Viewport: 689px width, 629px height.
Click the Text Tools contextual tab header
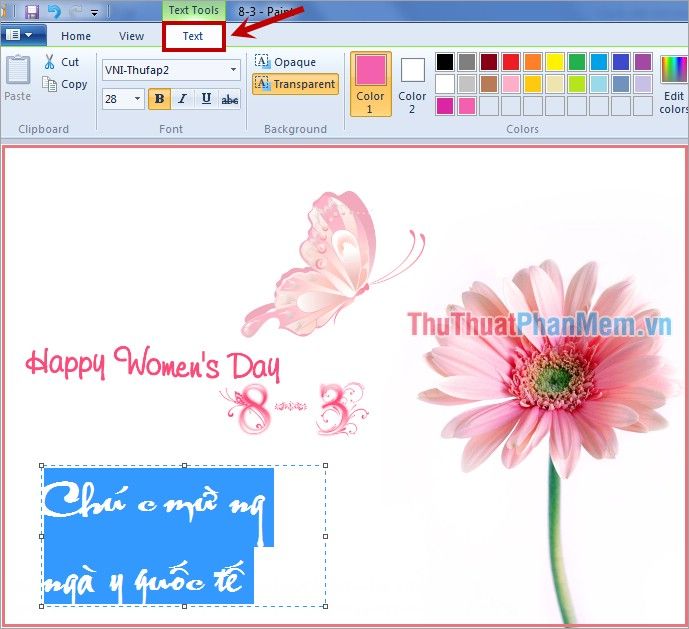click(x=193, y=10)
